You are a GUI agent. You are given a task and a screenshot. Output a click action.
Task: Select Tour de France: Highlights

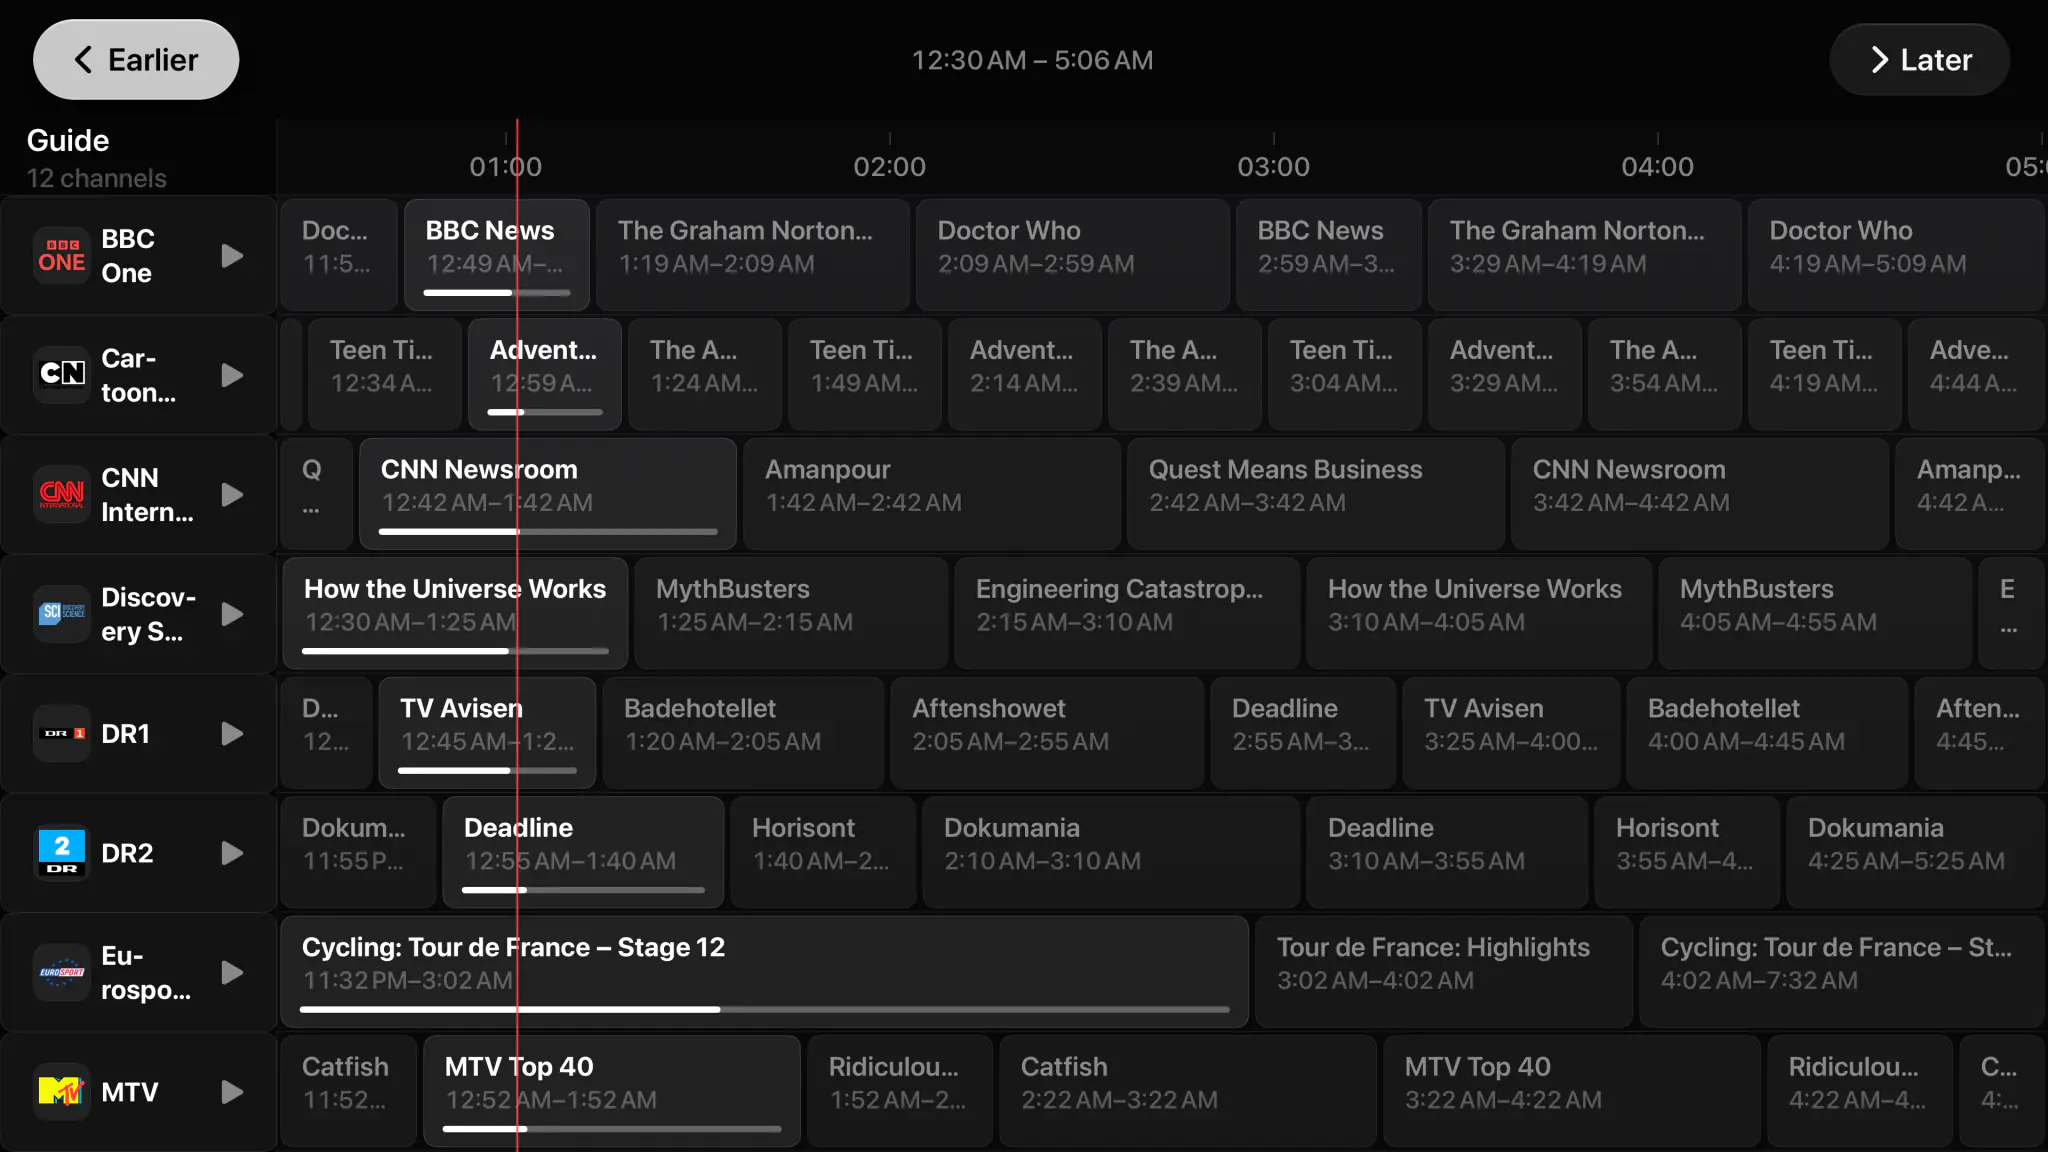1444,972
